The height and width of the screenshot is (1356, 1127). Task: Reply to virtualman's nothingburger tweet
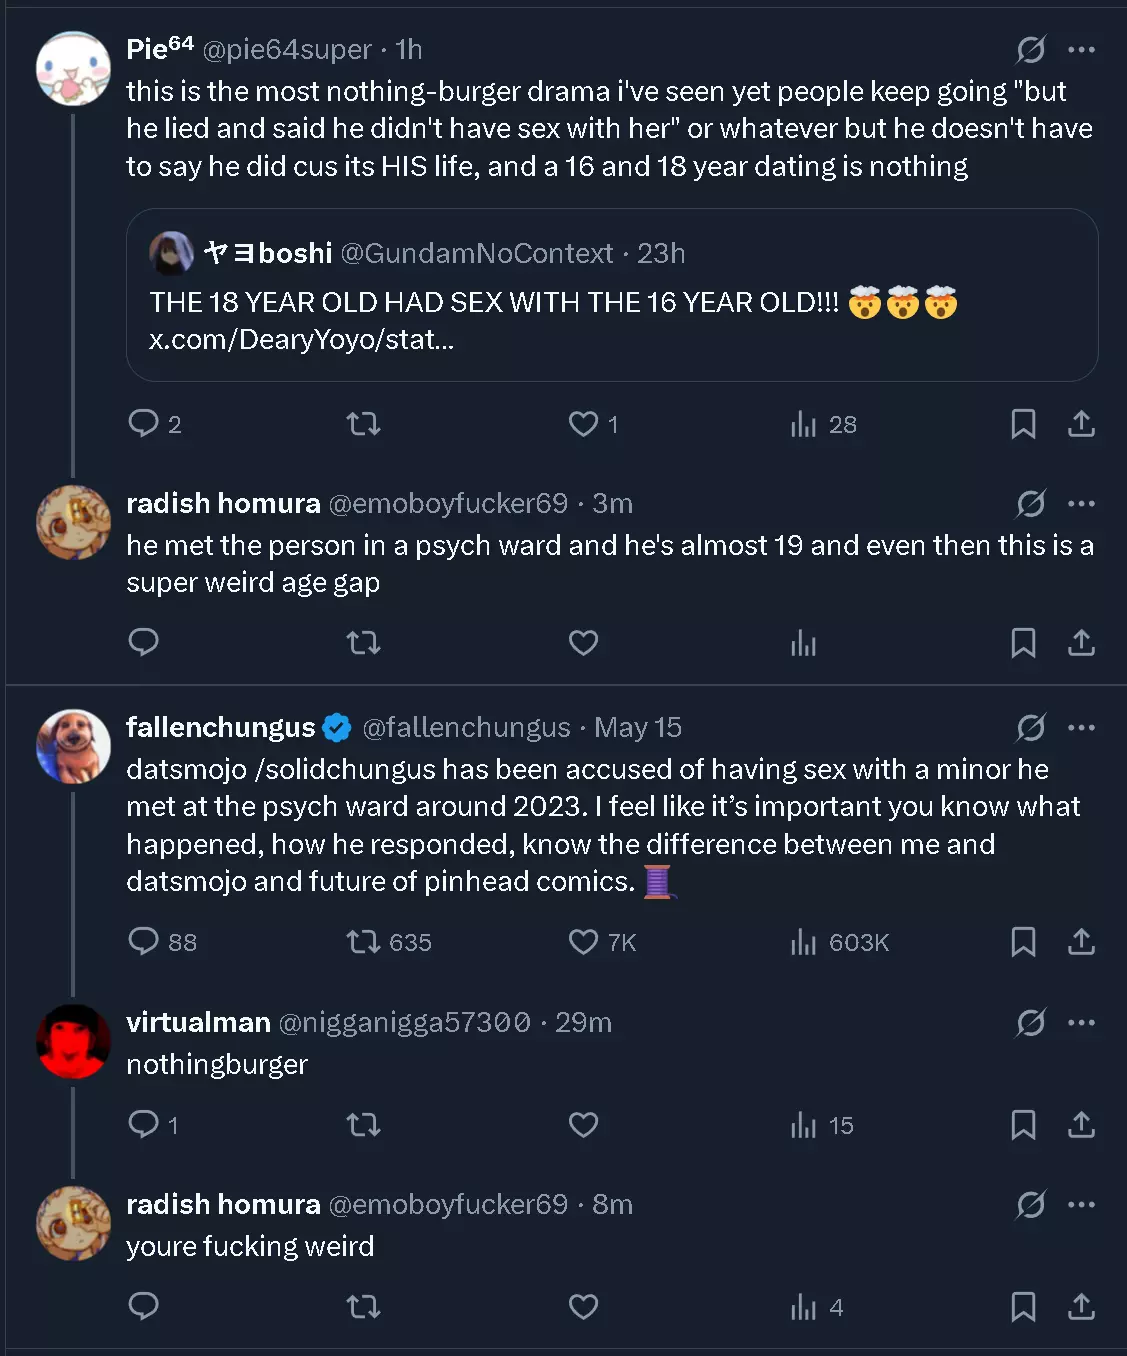coord(153,1125)
